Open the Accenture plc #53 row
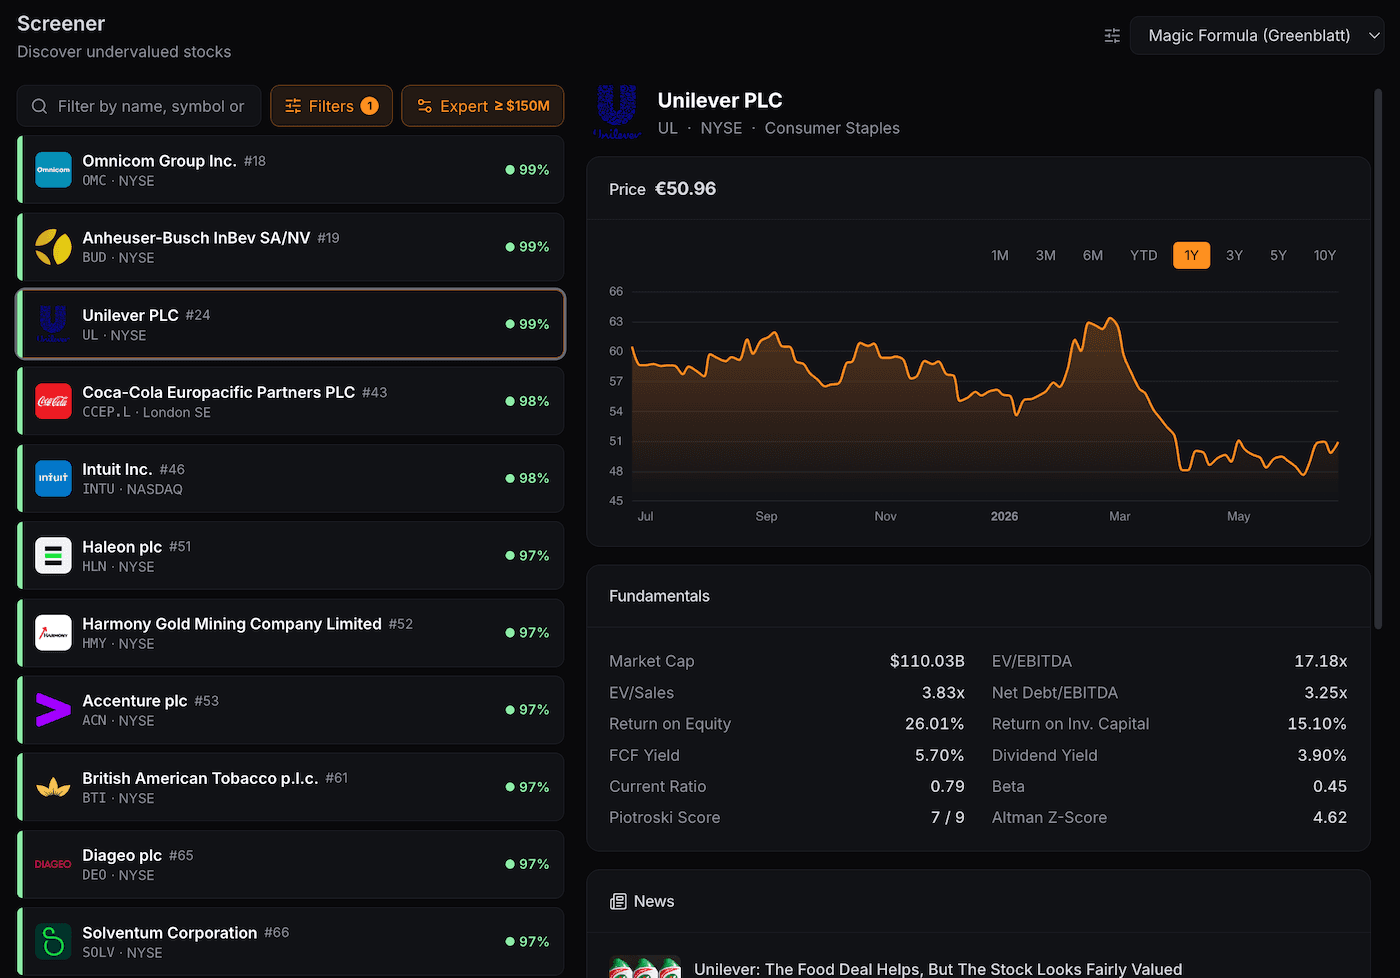This screenshot has height=978, width=1400. coord(291,710)
